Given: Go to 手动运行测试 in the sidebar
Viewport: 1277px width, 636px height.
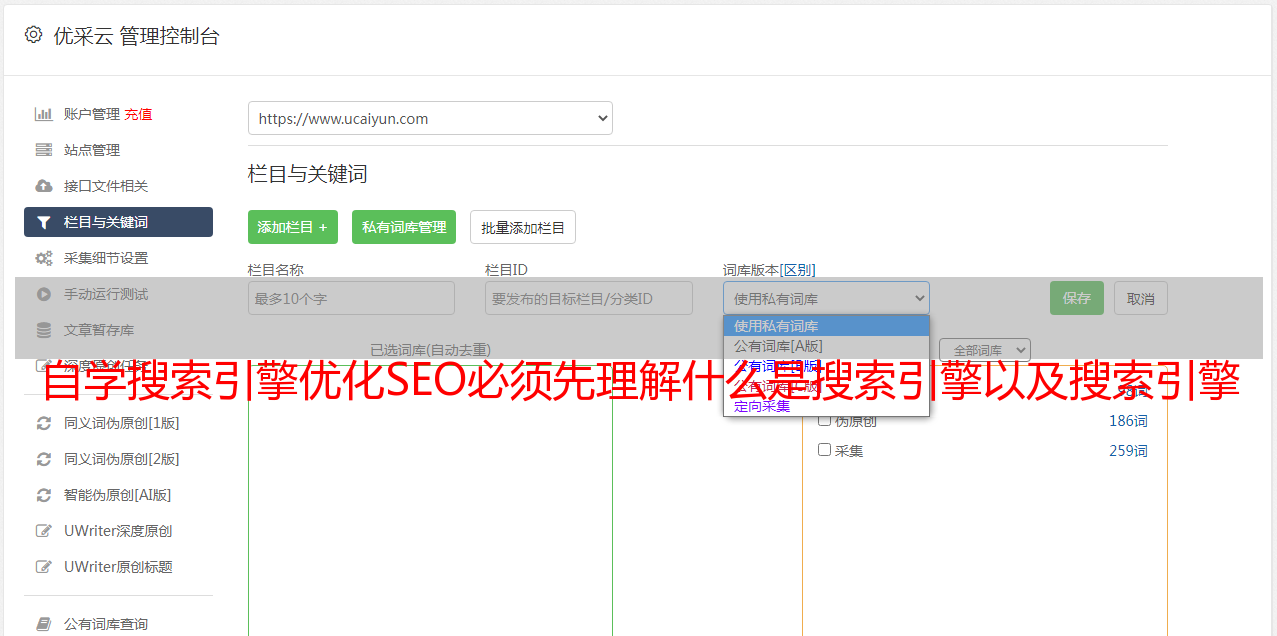Looking at the screenshot, I should click(x=106, y=294).
